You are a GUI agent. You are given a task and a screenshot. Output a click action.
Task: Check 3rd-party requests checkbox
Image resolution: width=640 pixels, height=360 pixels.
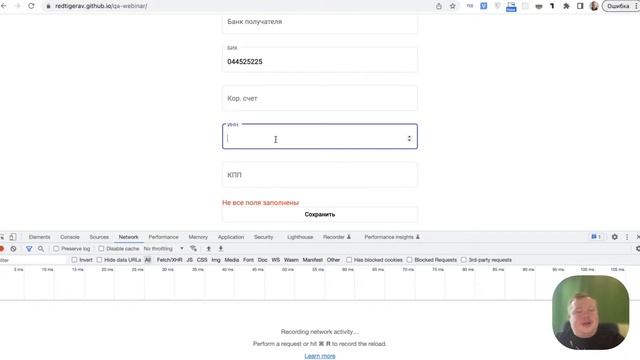(x=464, y=260)
